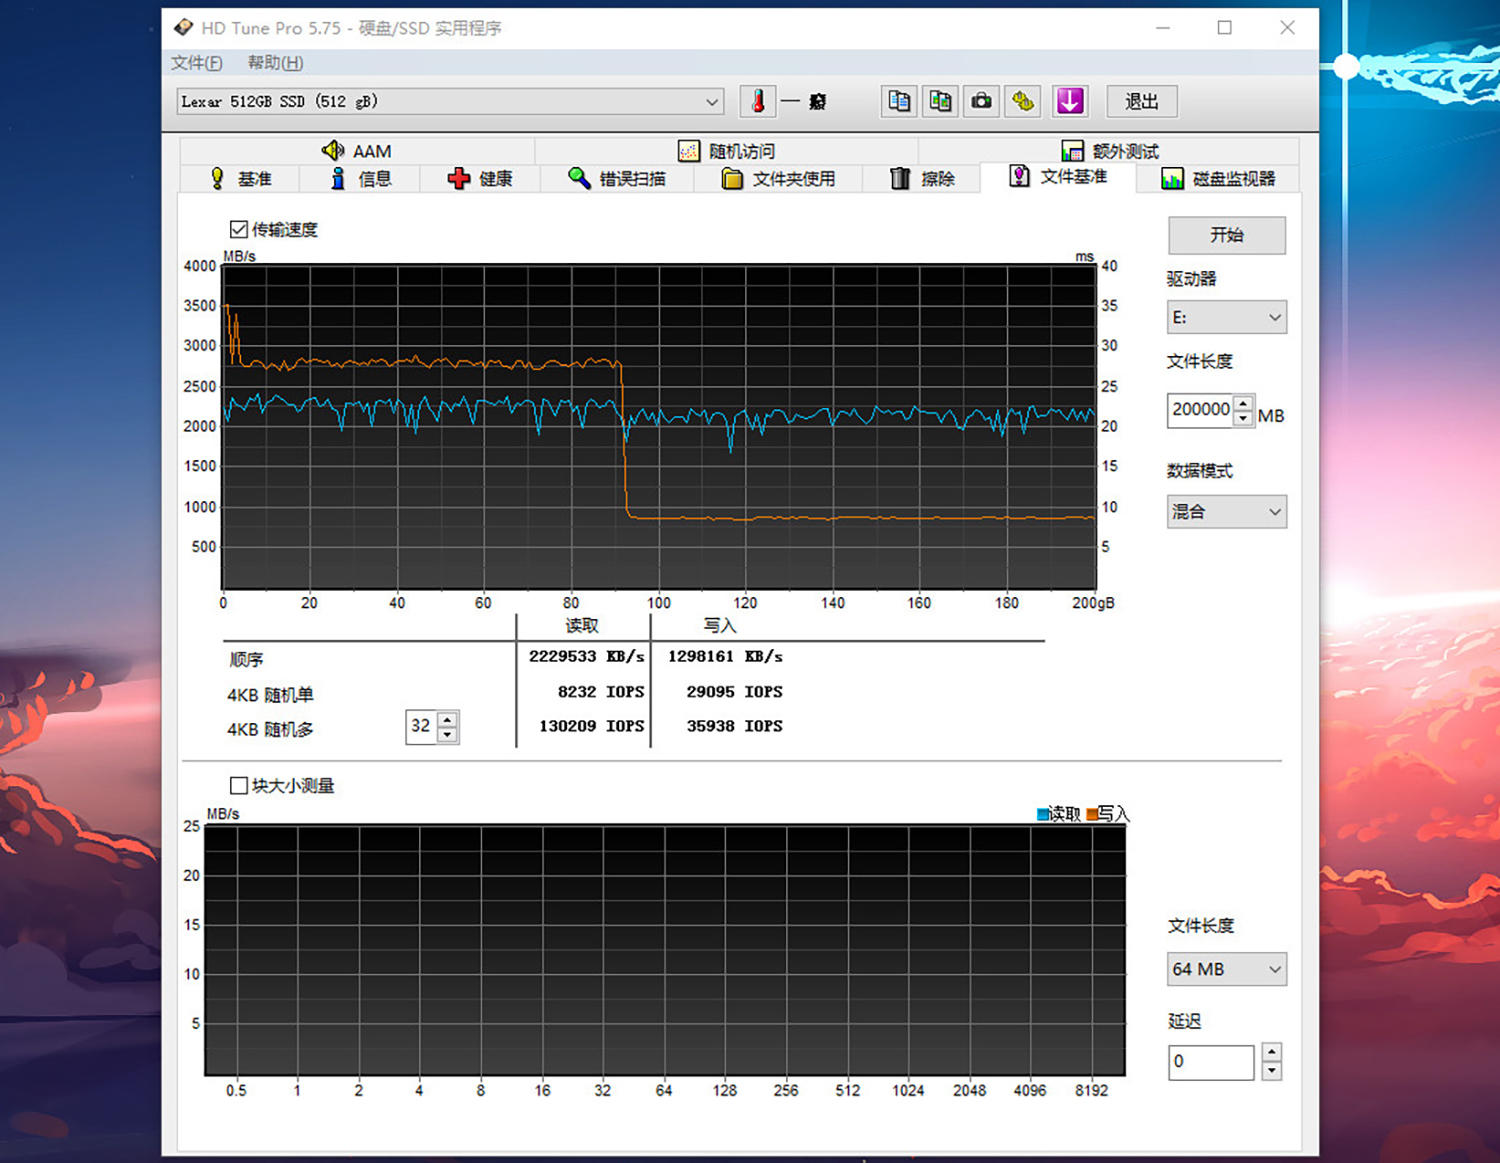Click the 130209 IOPS read value
Viewport: 1500px width, 1163px height.
[x=591, y=726]
